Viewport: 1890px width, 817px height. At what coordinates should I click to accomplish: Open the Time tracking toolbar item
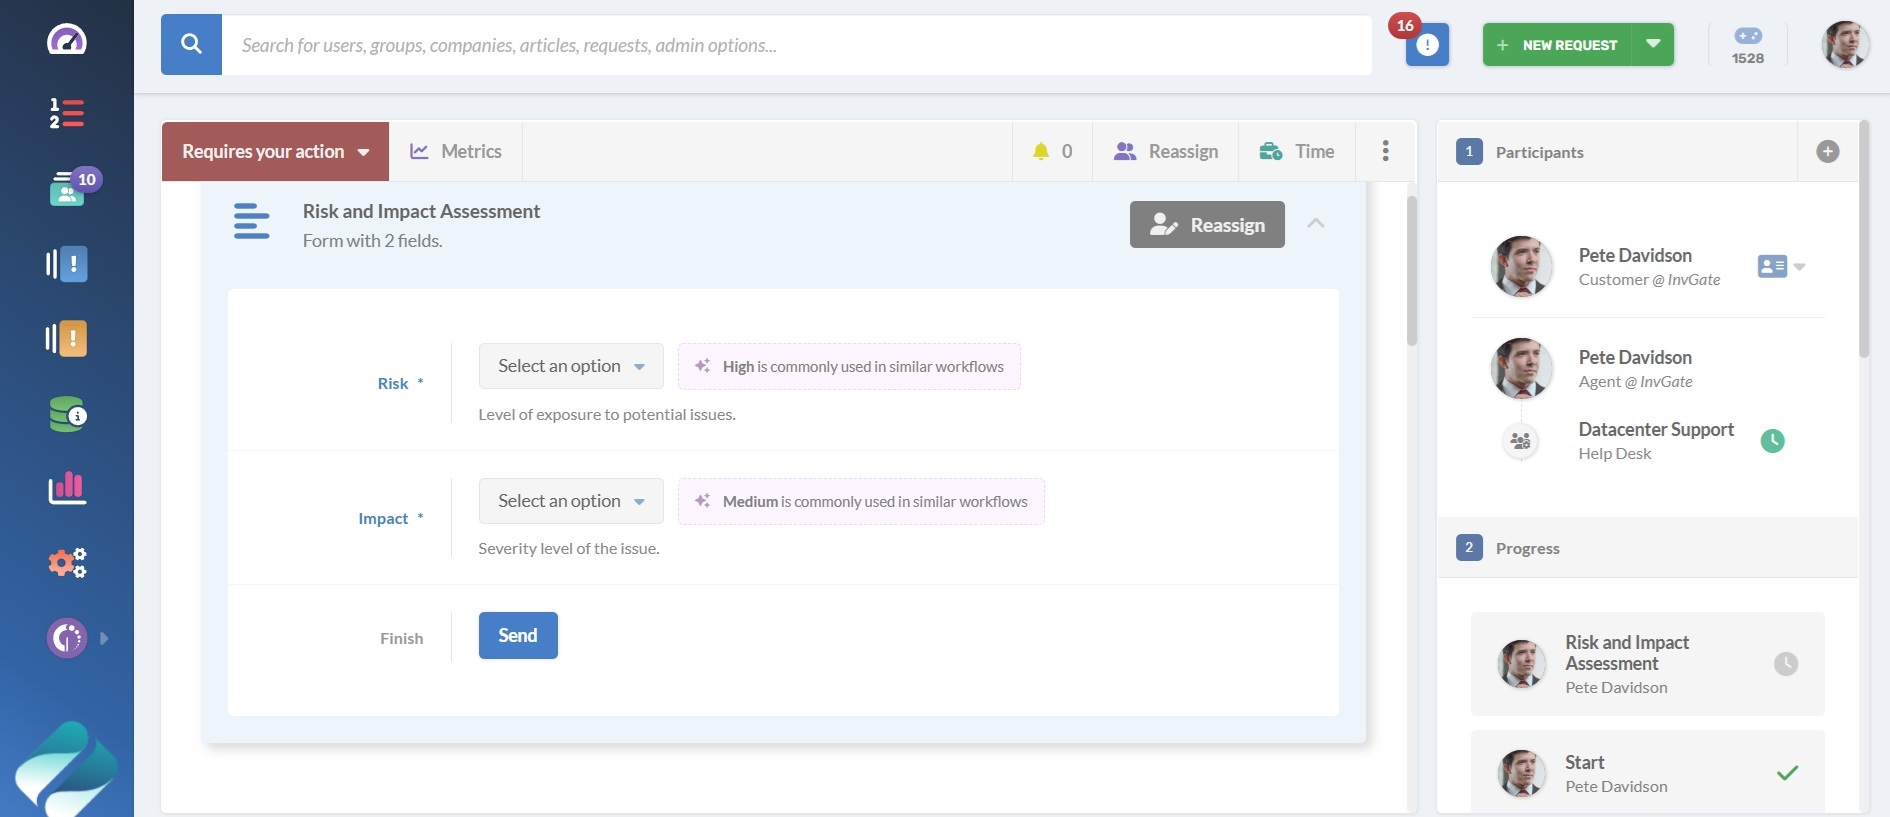tap(1297, 152)
